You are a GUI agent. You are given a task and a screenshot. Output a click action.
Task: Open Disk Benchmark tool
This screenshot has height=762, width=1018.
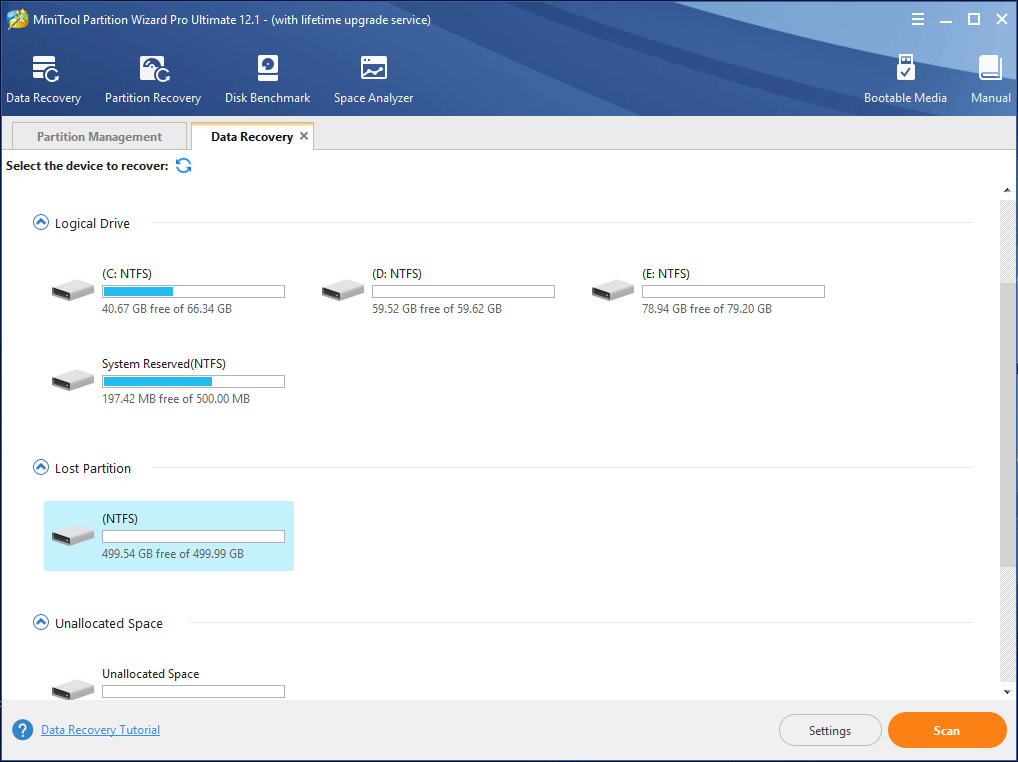tap(267, 68)
